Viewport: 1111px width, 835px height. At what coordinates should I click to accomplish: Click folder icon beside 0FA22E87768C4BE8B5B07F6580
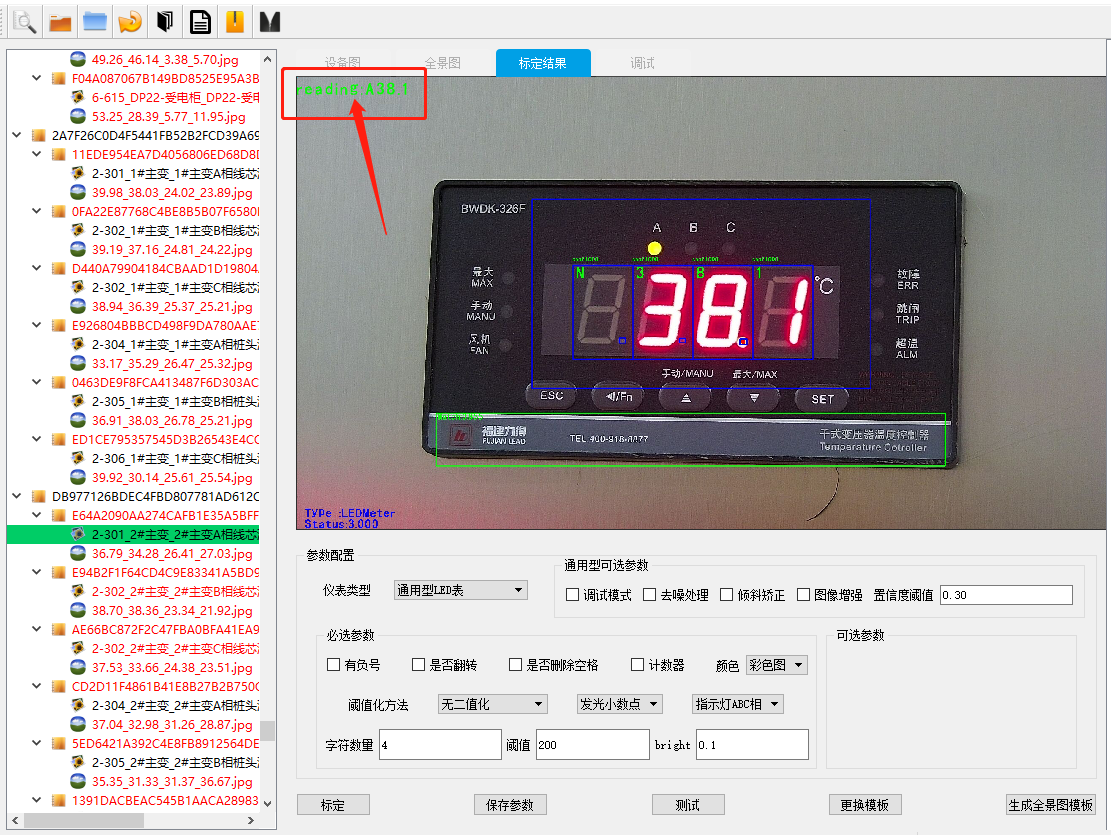click(x=59, y=211)
